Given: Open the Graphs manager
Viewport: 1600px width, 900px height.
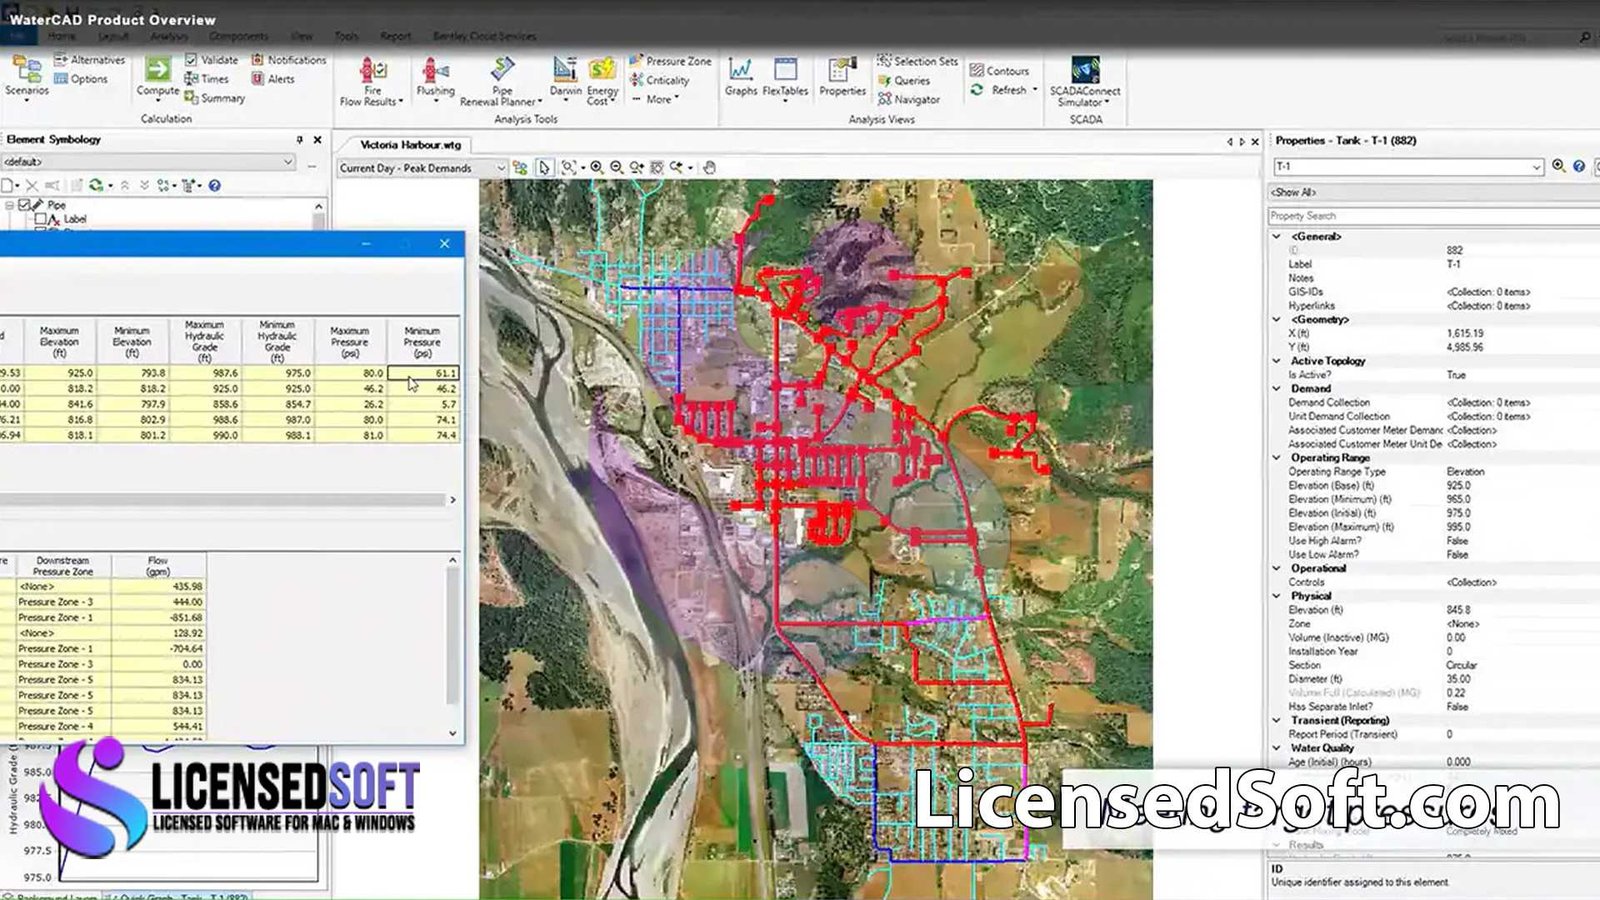Looking at the screenshot, I should click(x=740, y=77).
